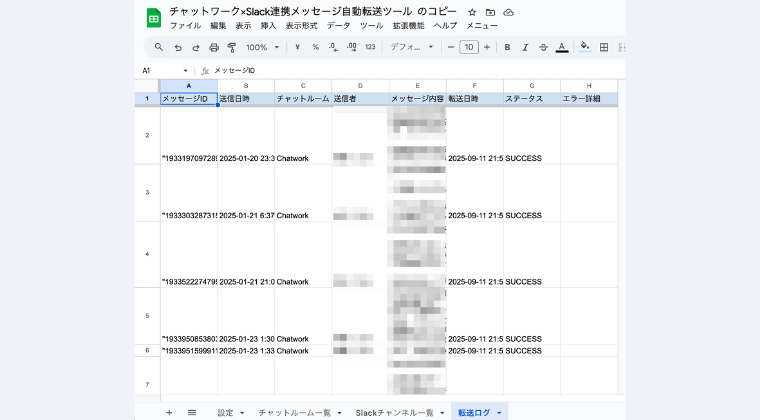This screenshot has height=420, width=760.
Task: Select the corner select-all box
Action: click(x=147, y=86)
